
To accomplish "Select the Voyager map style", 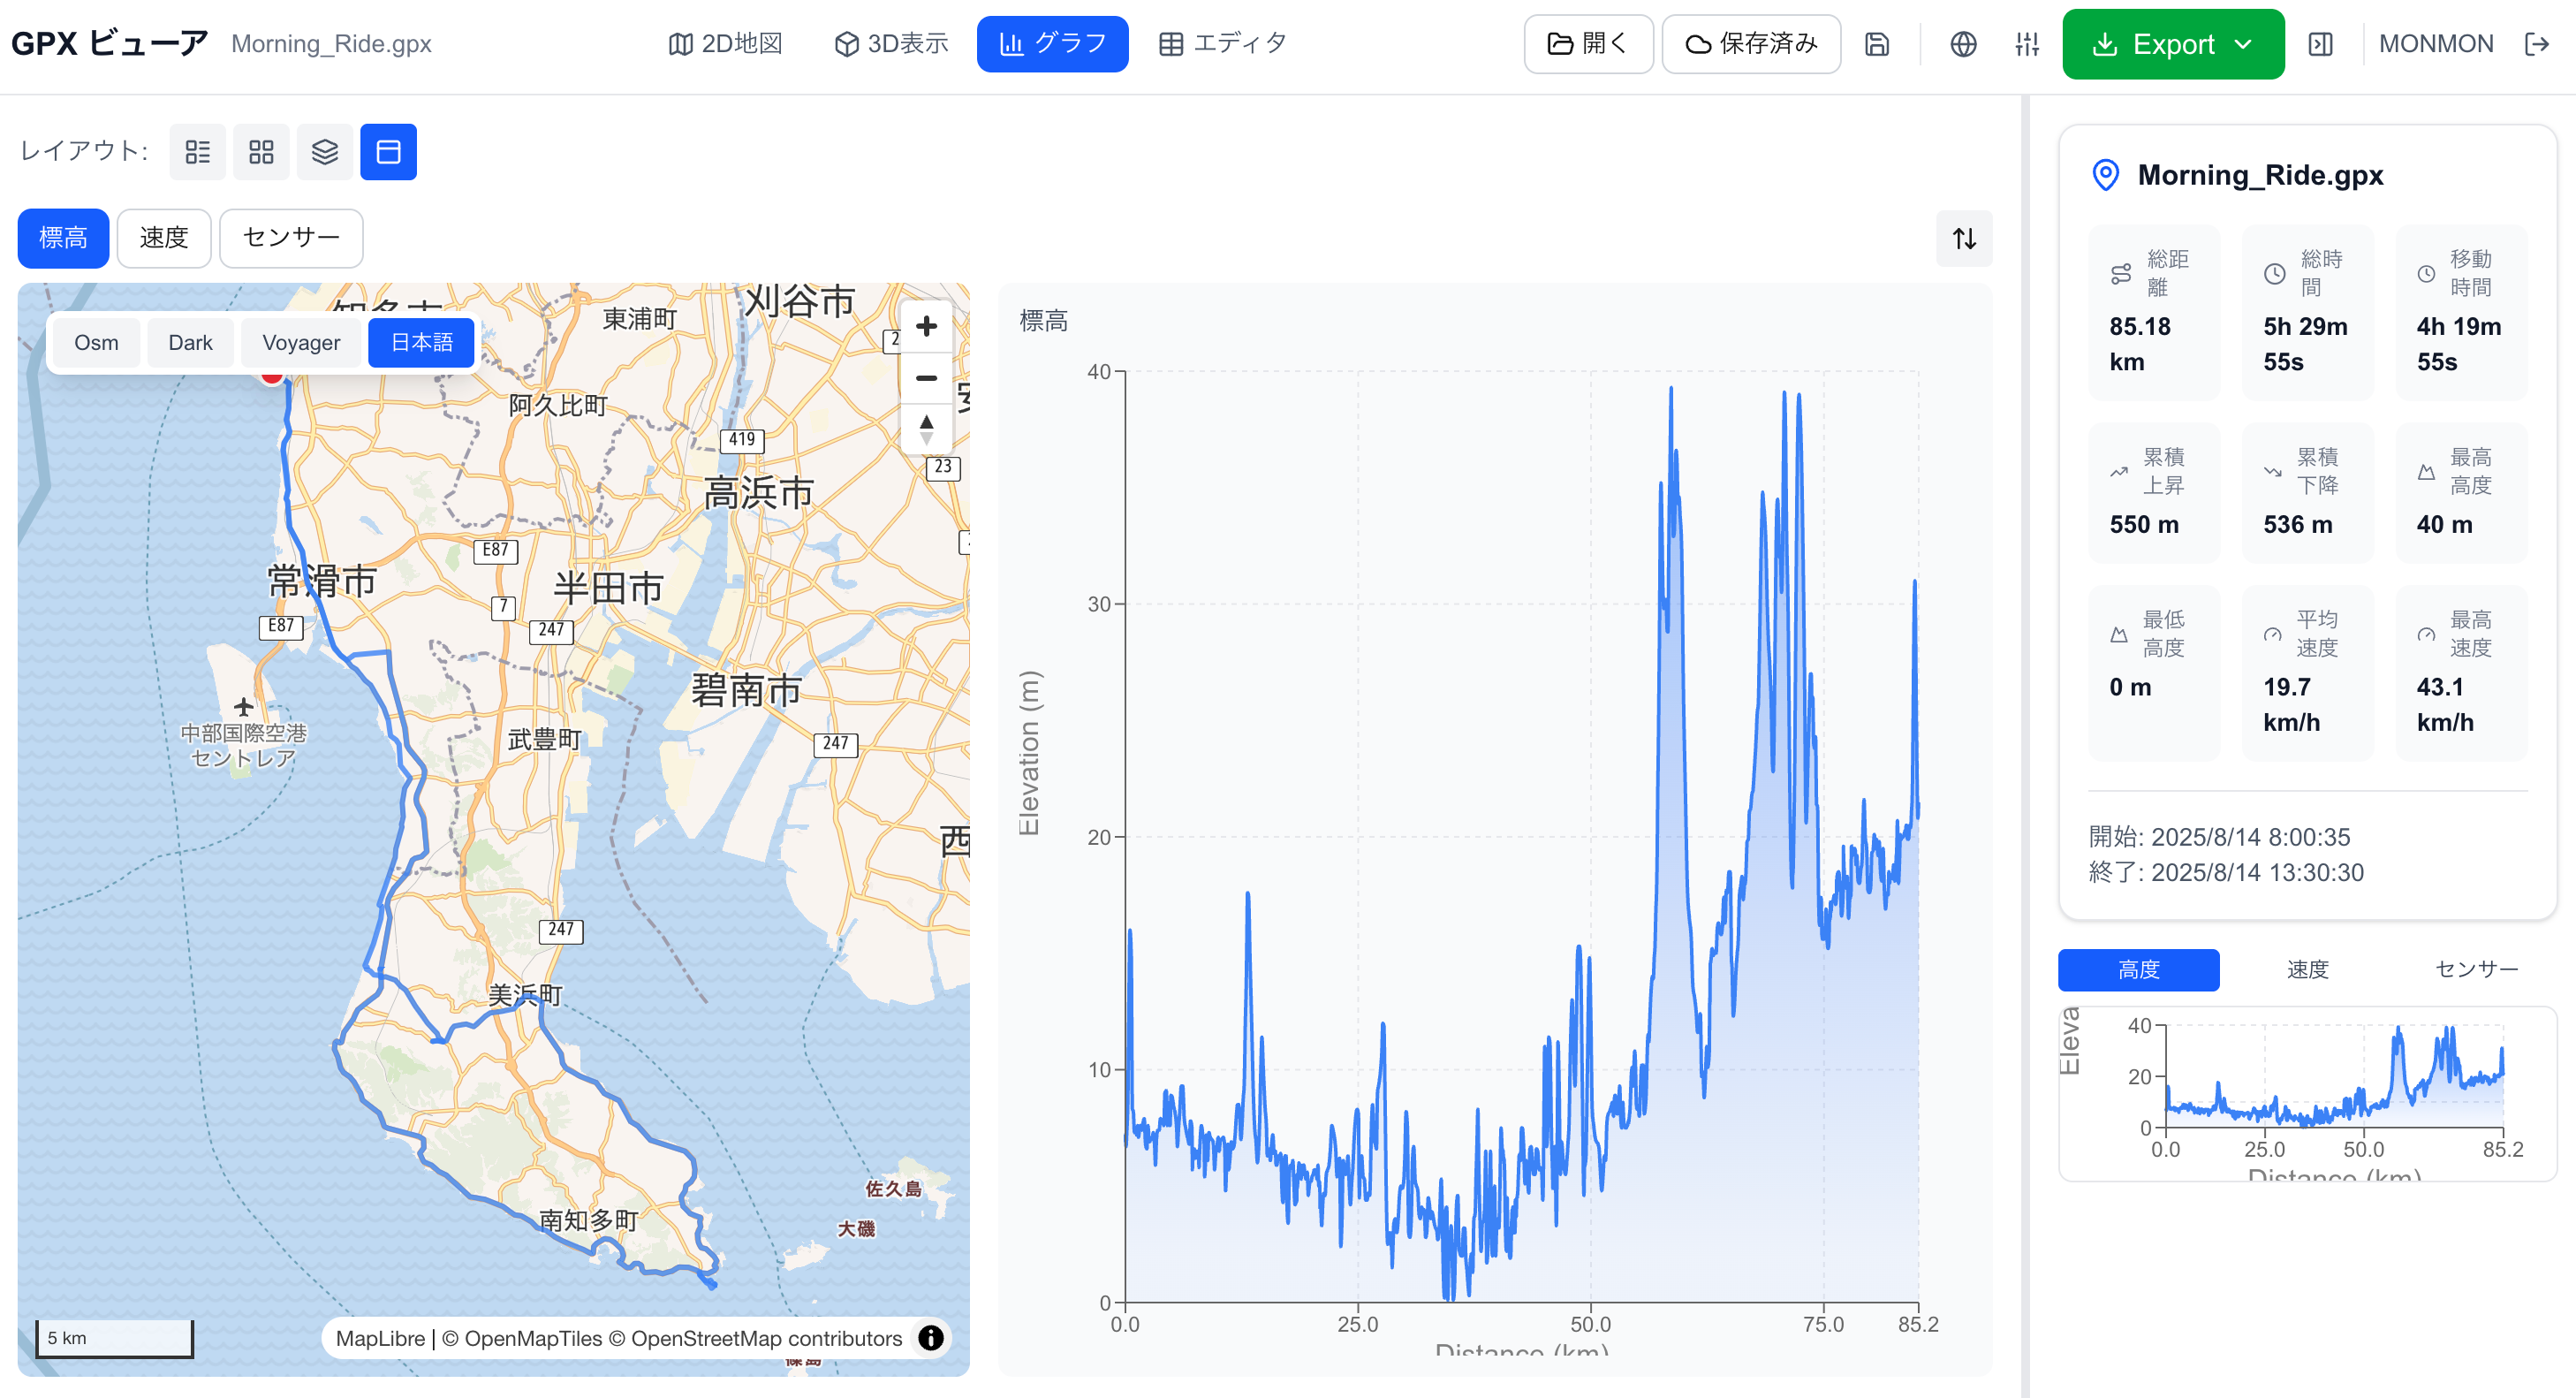I will click(x=301, y=342).
